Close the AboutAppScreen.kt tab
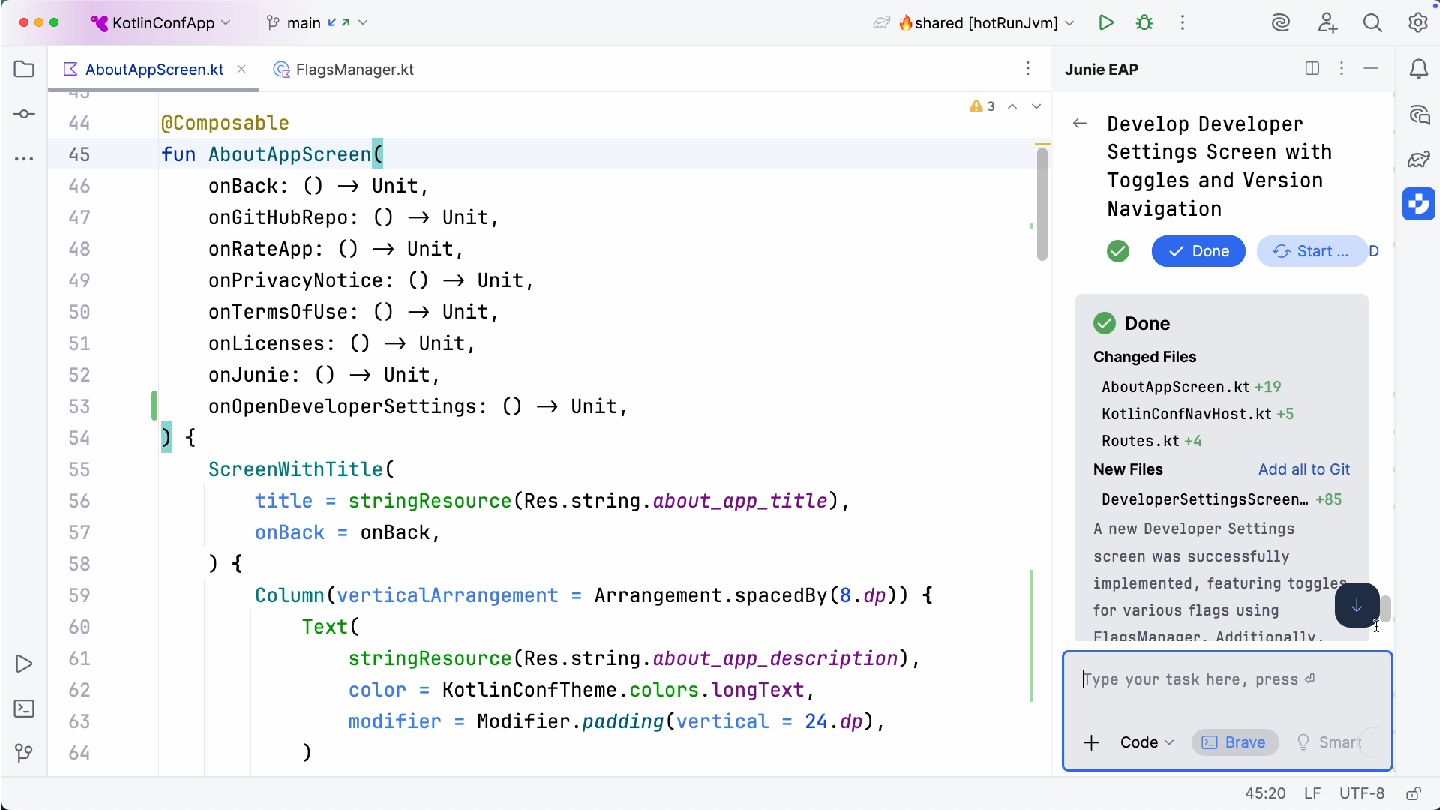Screen dimensions: 1440x810 pyautogui.click(x=241, y=69)
